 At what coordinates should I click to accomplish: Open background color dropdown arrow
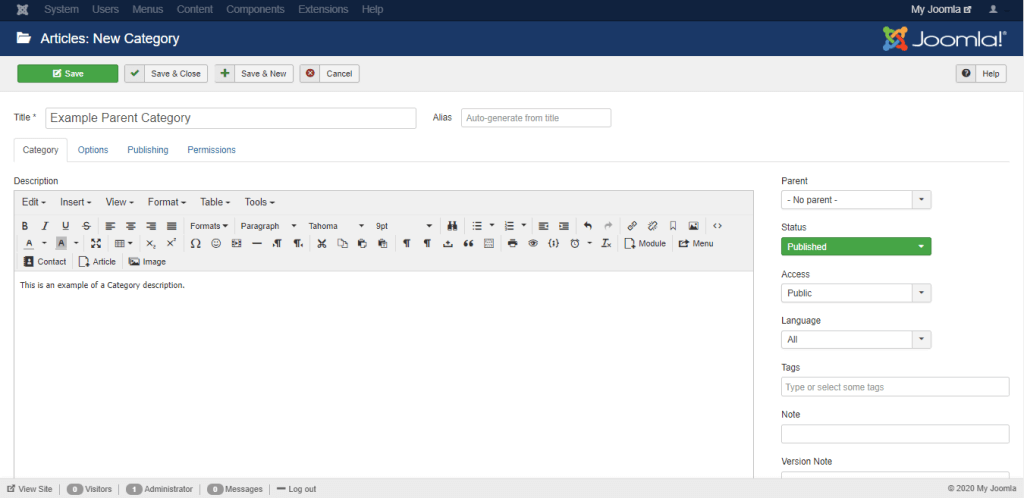tap(76, 243)
